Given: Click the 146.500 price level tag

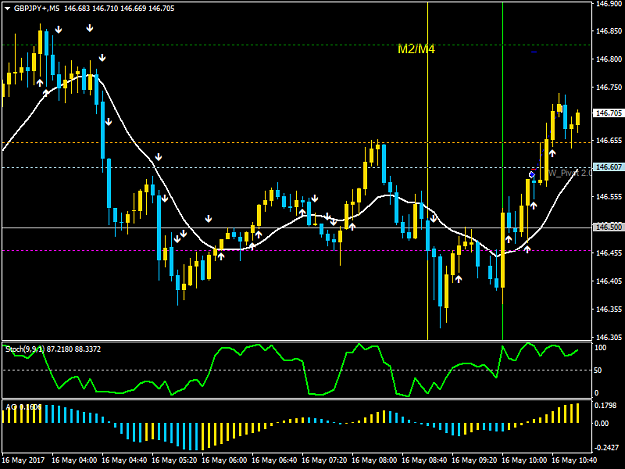Looking at the screenshot, I should (x=609, y=227).
